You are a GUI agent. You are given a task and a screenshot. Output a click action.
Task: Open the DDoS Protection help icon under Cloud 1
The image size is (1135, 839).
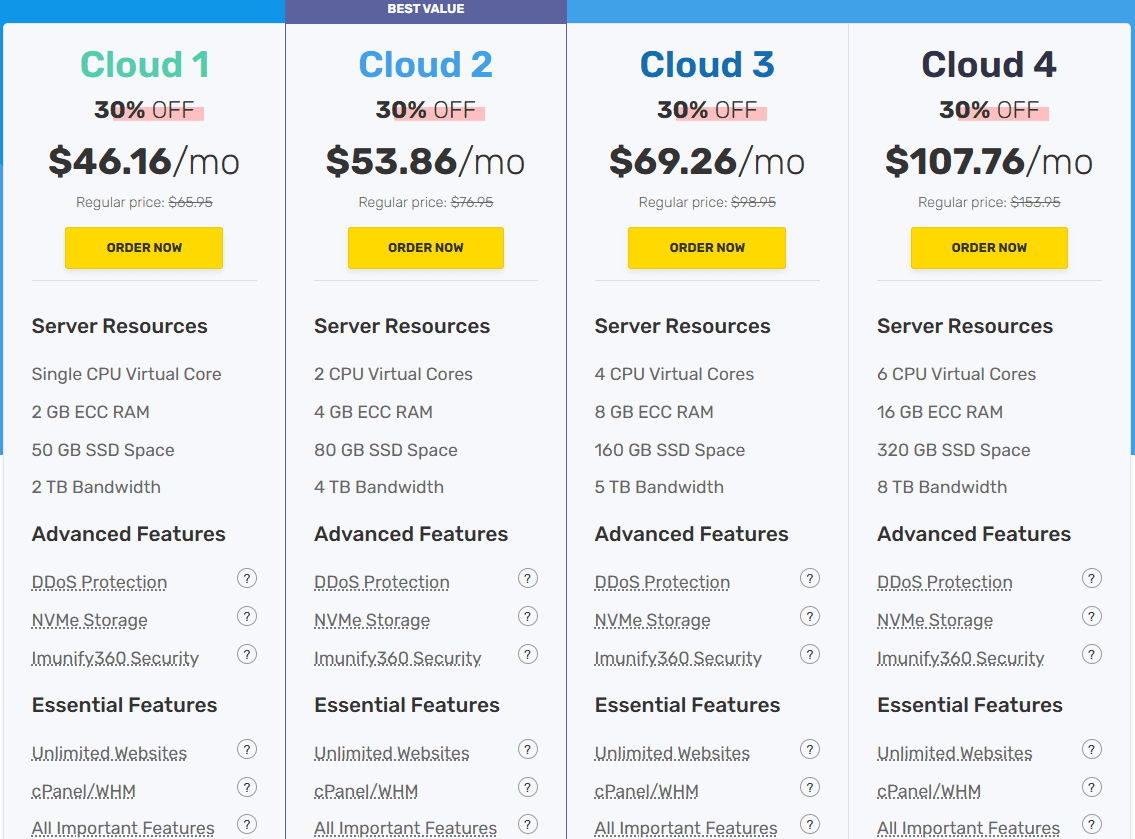pos(247,578)
